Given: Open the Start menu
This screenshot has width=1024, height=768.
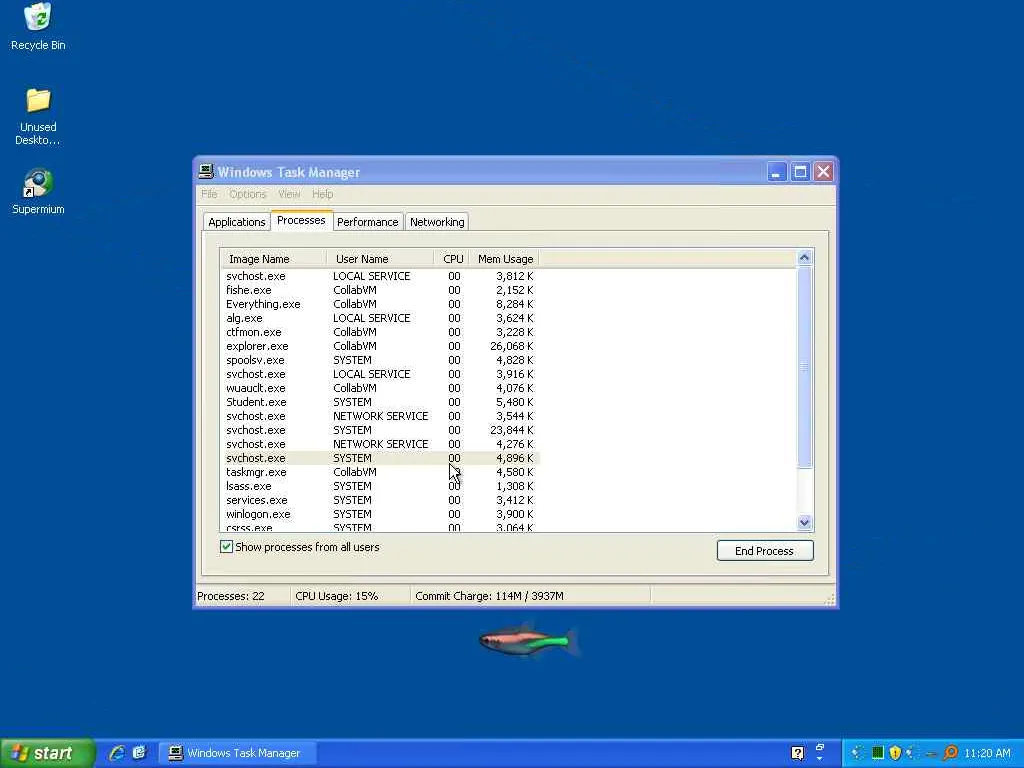Looking at the screenshot, I should tap(47, 753).
